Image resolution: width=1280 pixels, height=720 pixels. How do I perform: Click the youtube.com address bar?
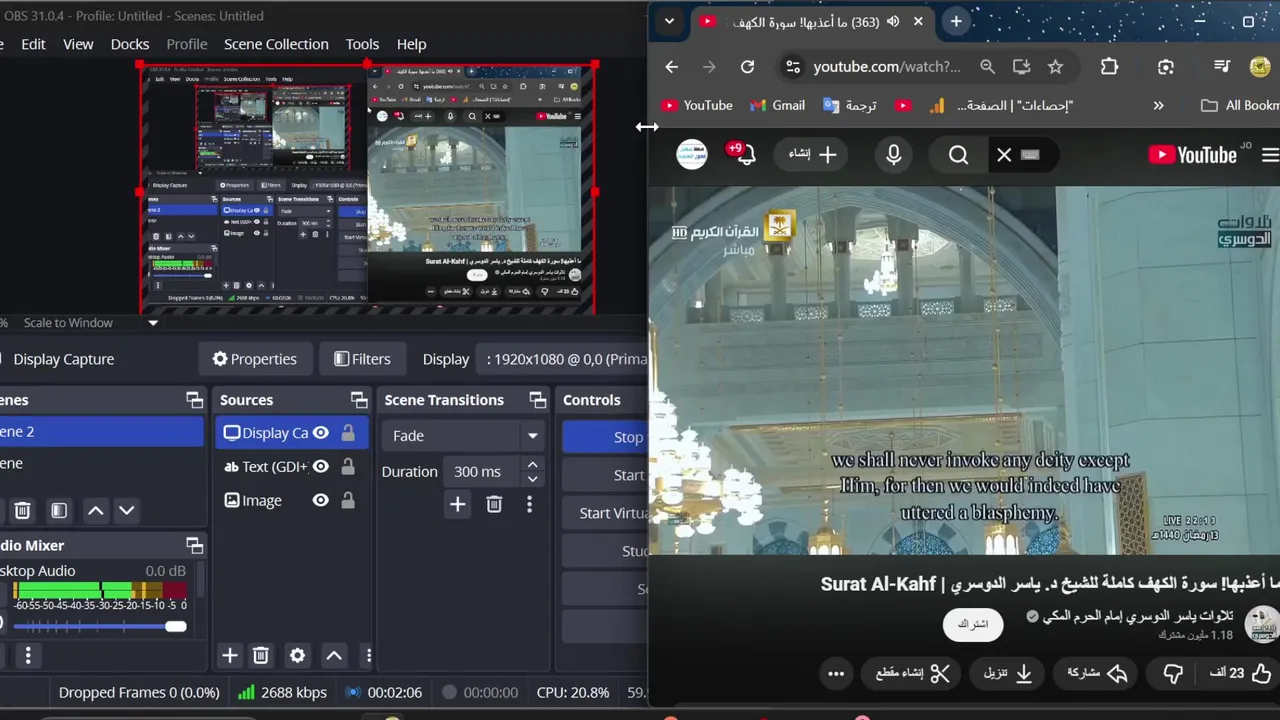(x=887, y=67)
